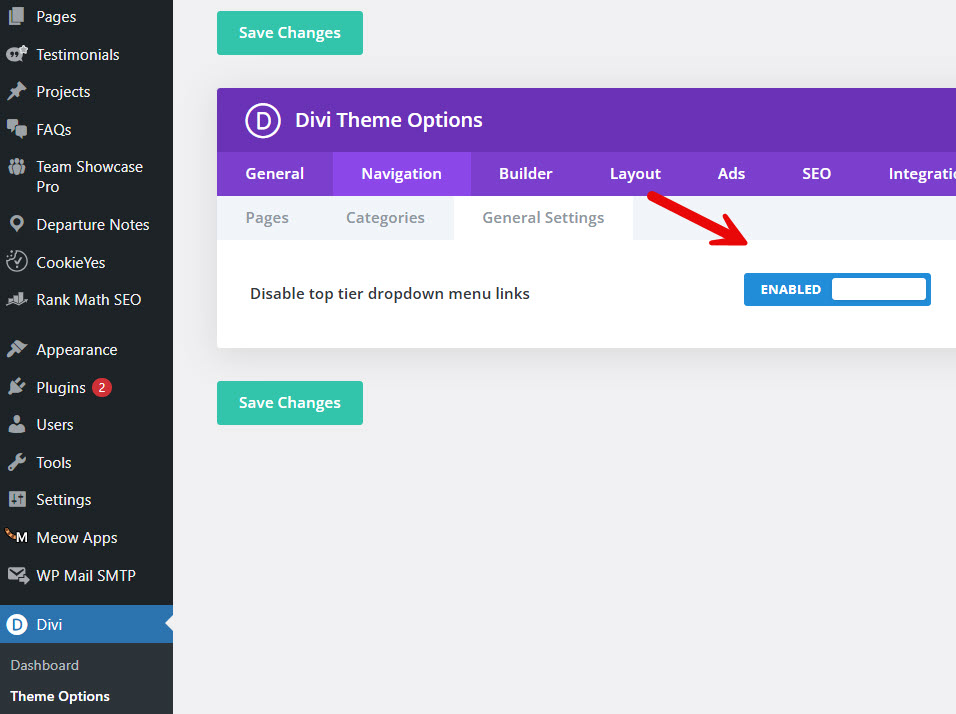Screen dimensions: 956x714
Task: Click the Users person icon
Action: [16, 424]
